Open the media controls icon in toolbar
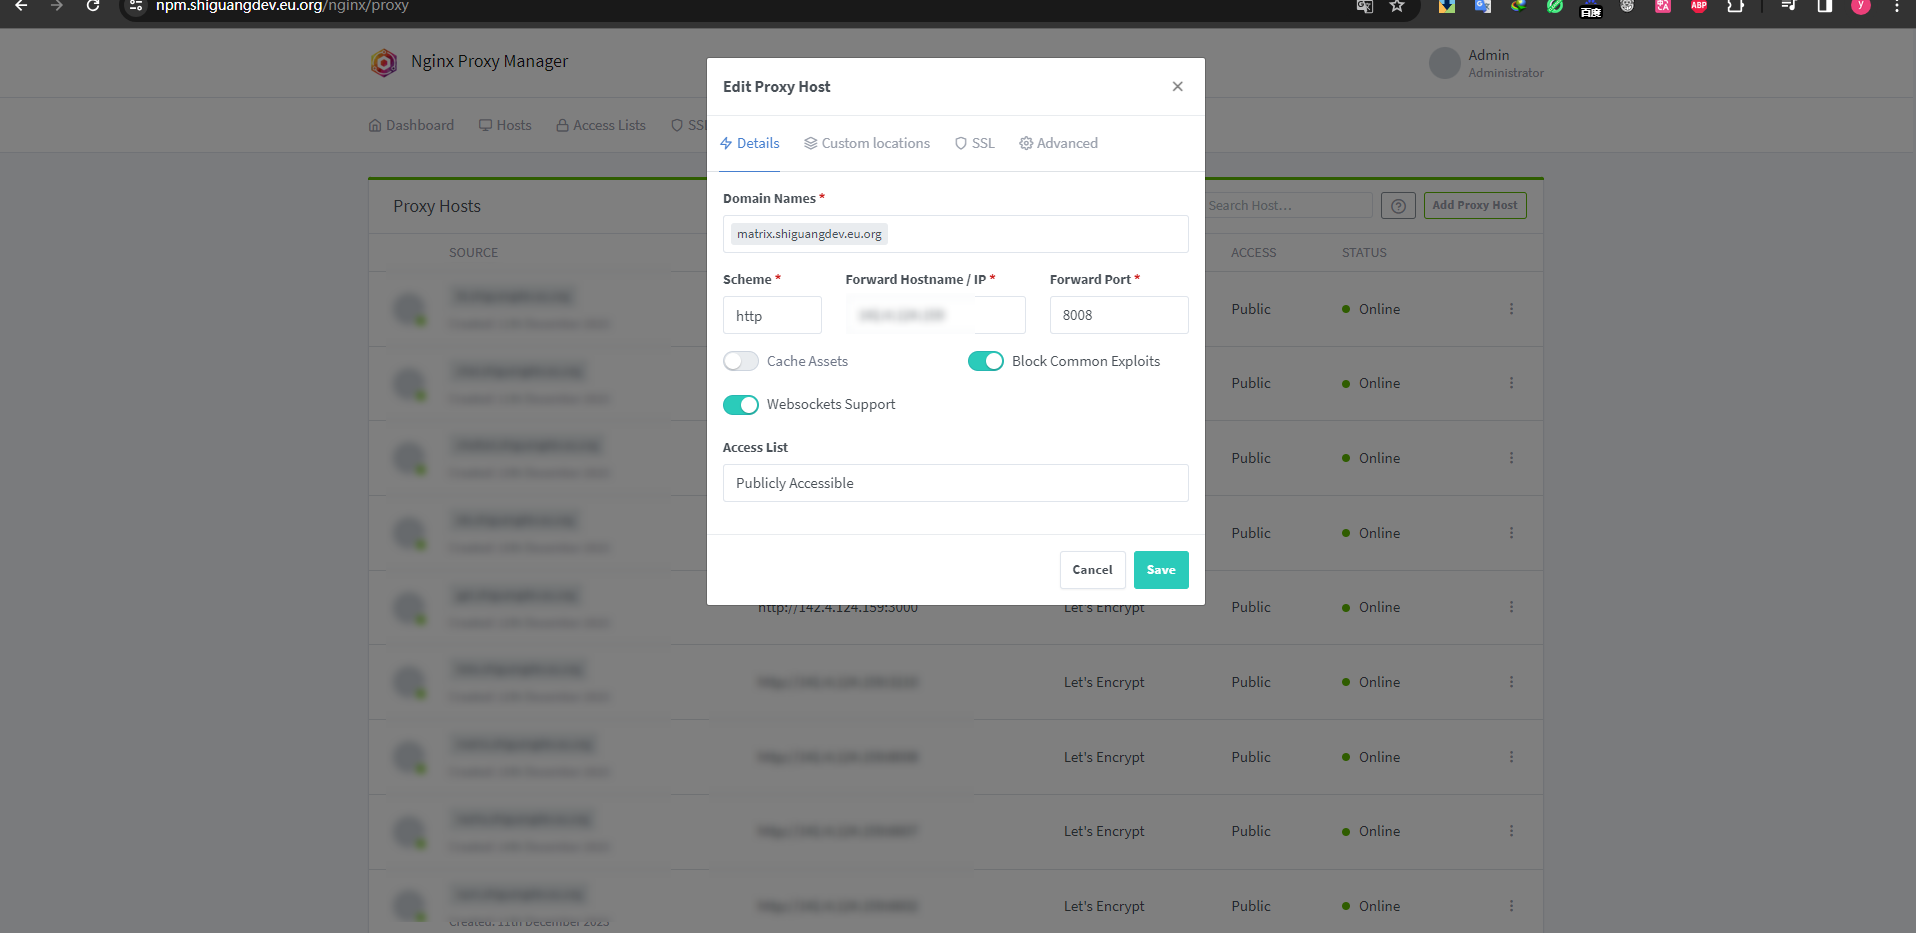Viewport: 1916px width, 933px height. 1789,6
